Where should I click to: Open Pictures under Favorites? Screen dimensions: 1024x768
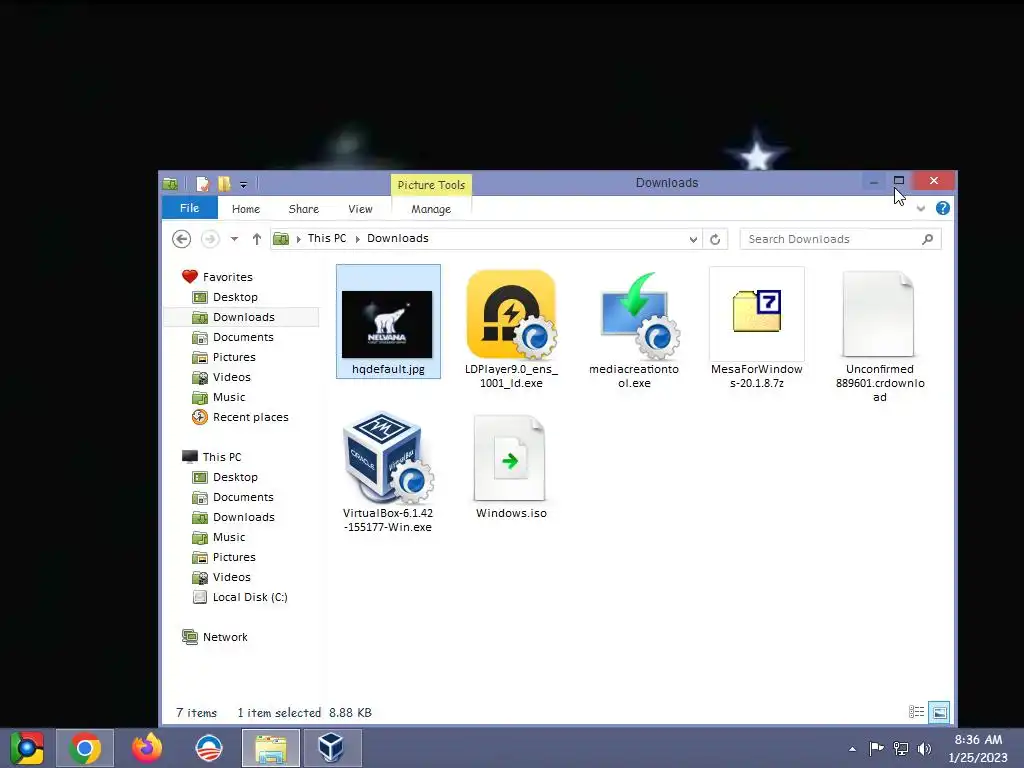pyautogui.click(x=234, y=357)
